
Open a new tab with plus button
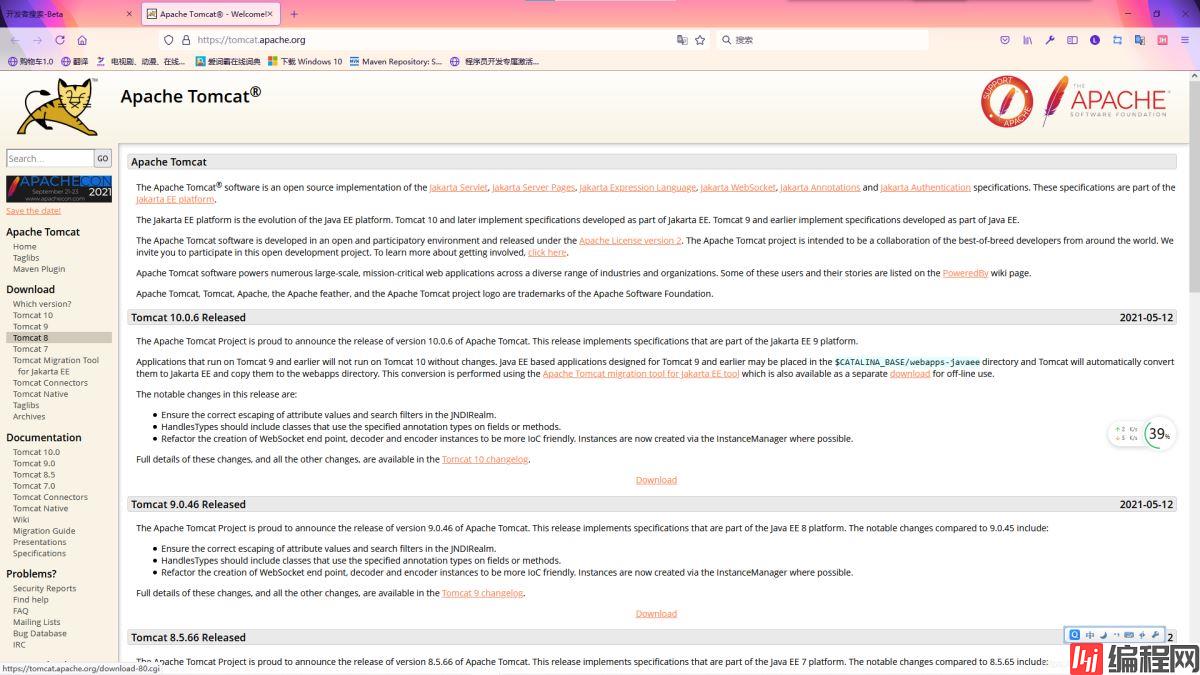294,14
